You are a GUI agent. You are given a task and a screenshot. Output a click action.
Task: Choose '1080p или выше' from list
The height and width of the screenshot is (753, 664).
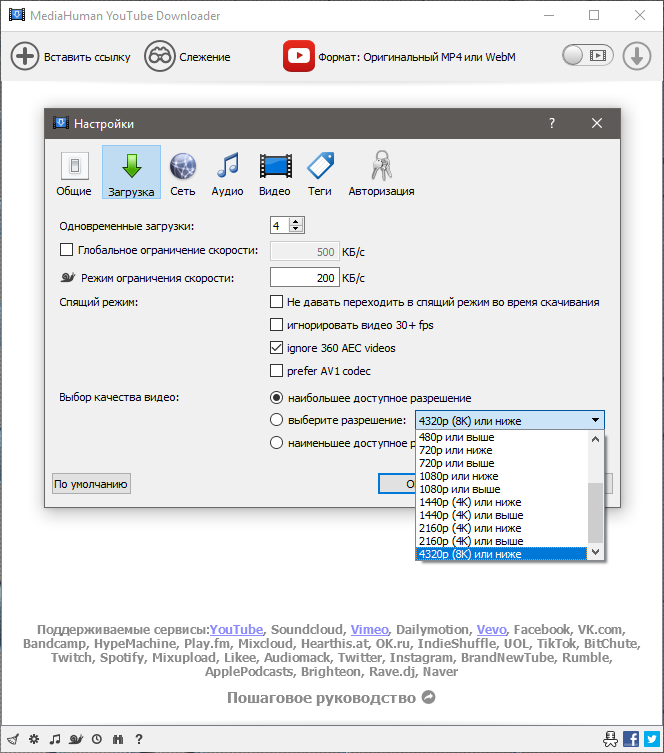tap(501, 489)
